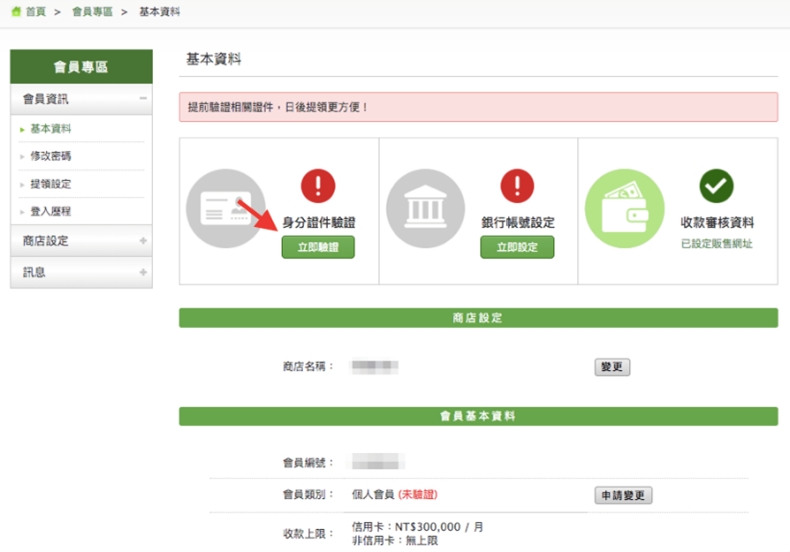The width and height of the screenshot is (790, 552).
Task: Open 提領設定 in the sidebar
Action: coord(51,184)
